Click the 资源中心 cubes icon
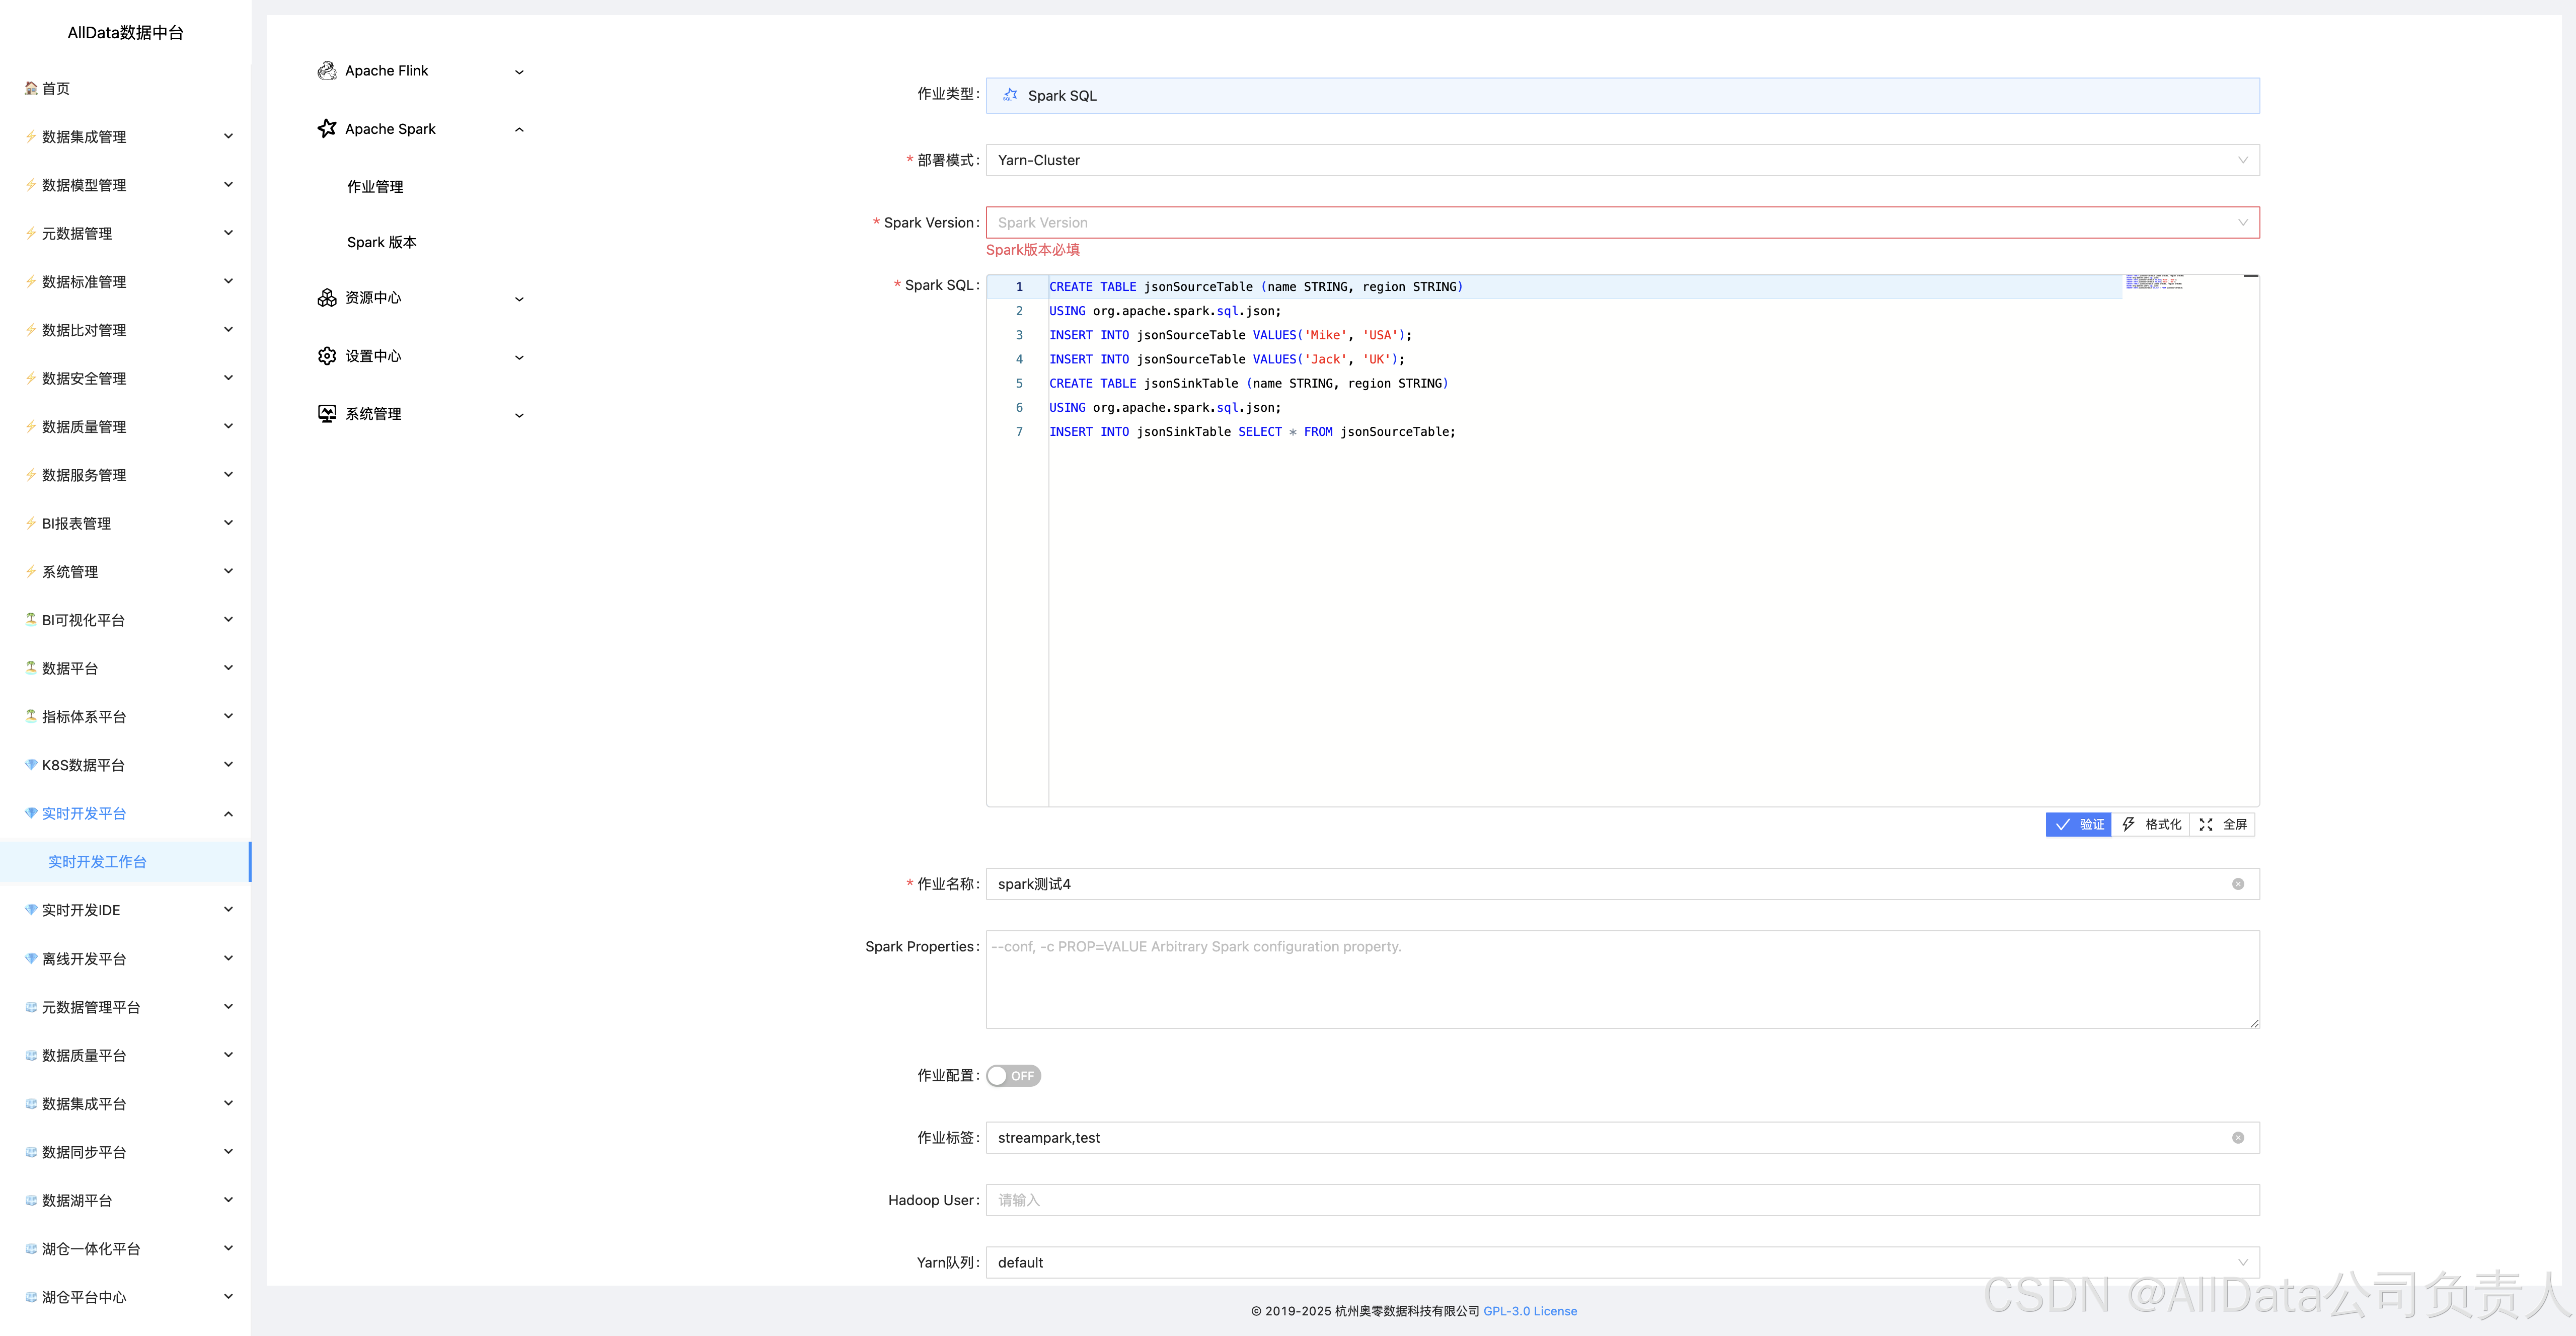The height and width of the screenshot is (1336, 2576). (327, 298)
